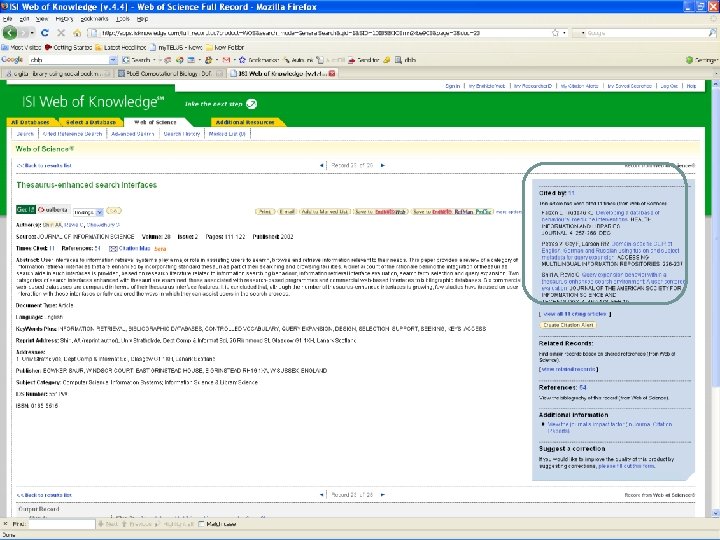Screen dimensions: 720x540
Task: Open the Edit menu
Action: tap(24, 19)
